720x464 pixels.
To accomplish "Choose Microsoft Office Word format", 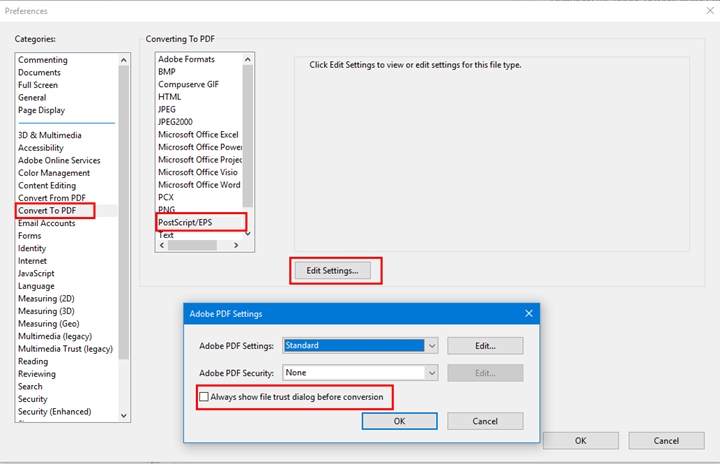I will click(199, 185).
